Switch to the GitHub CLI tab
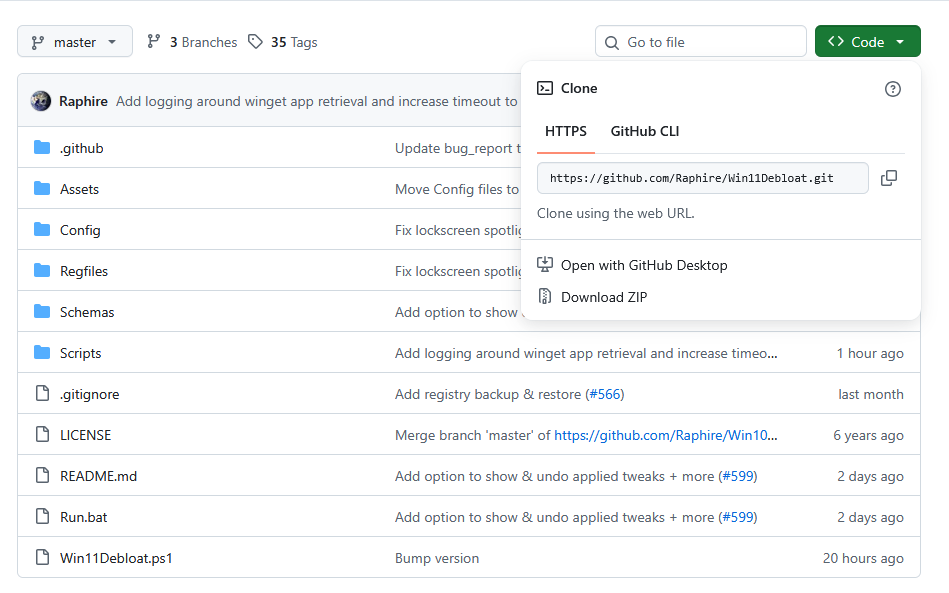Image resolution: width=949 pixels, height=593 pixels. (x=645, y=131)
